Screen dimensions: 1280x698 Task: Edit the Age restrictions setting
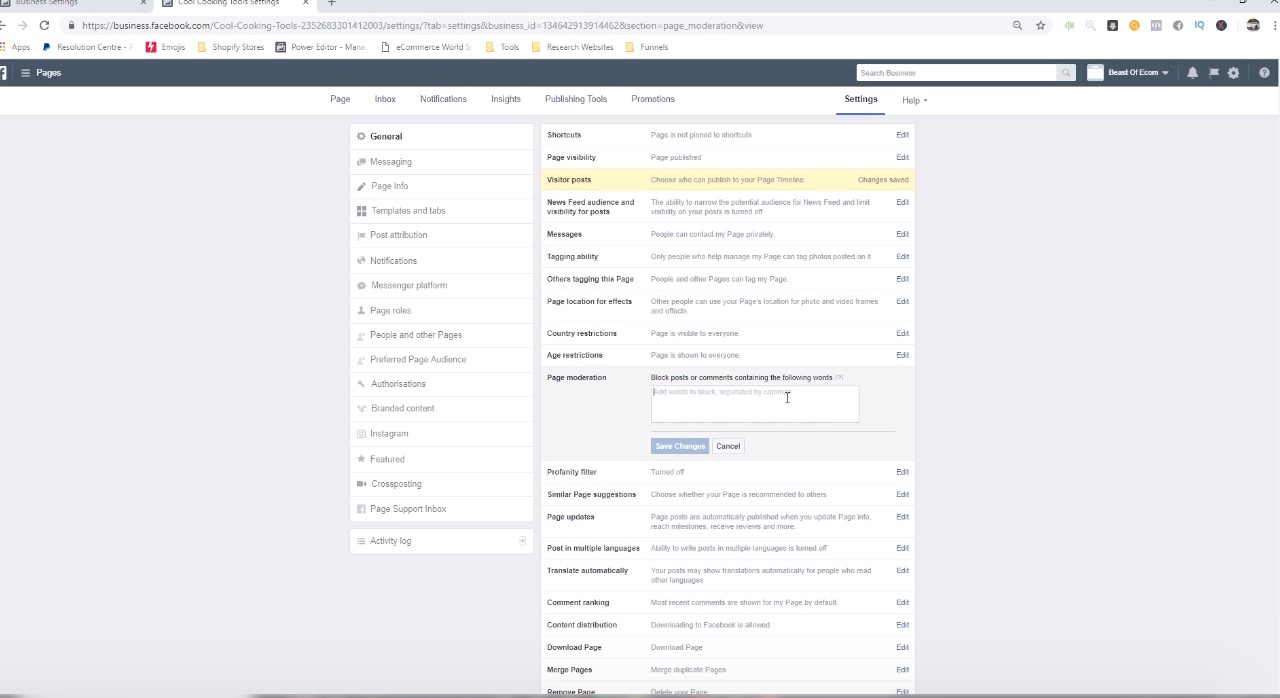tap(902, 355)
